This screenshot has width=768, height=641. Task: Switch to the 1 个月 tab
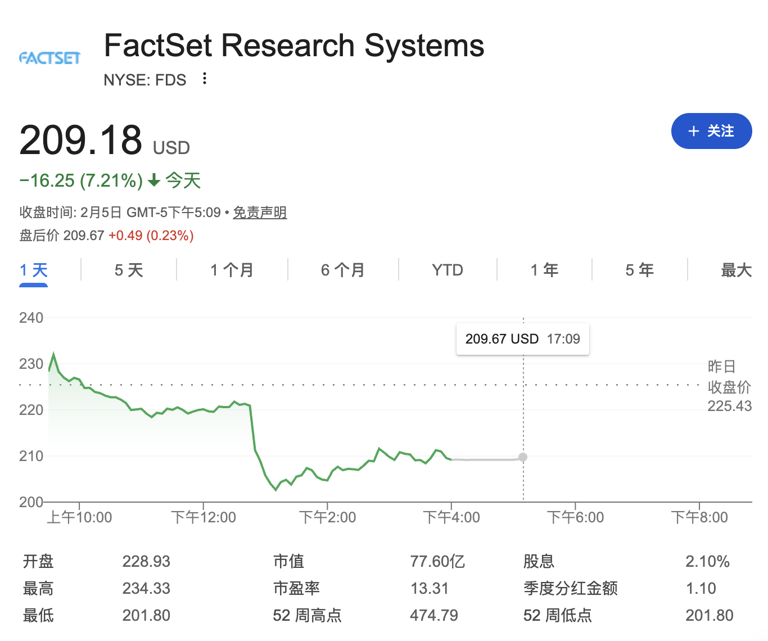pos(232,270)
